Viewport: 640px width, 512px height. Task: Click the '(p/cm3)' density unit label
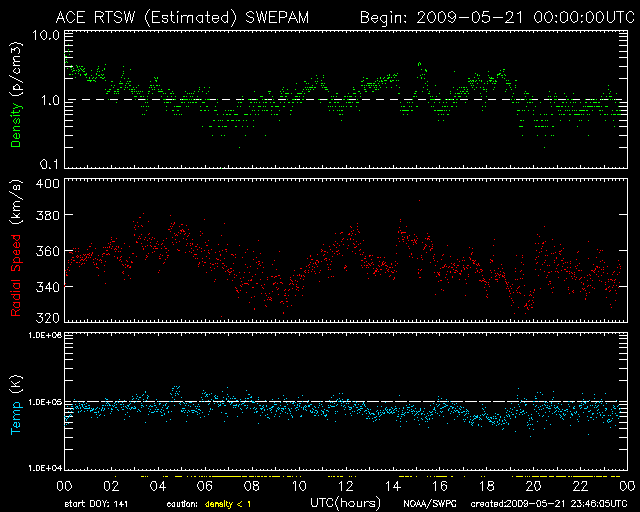pos(16,69)
